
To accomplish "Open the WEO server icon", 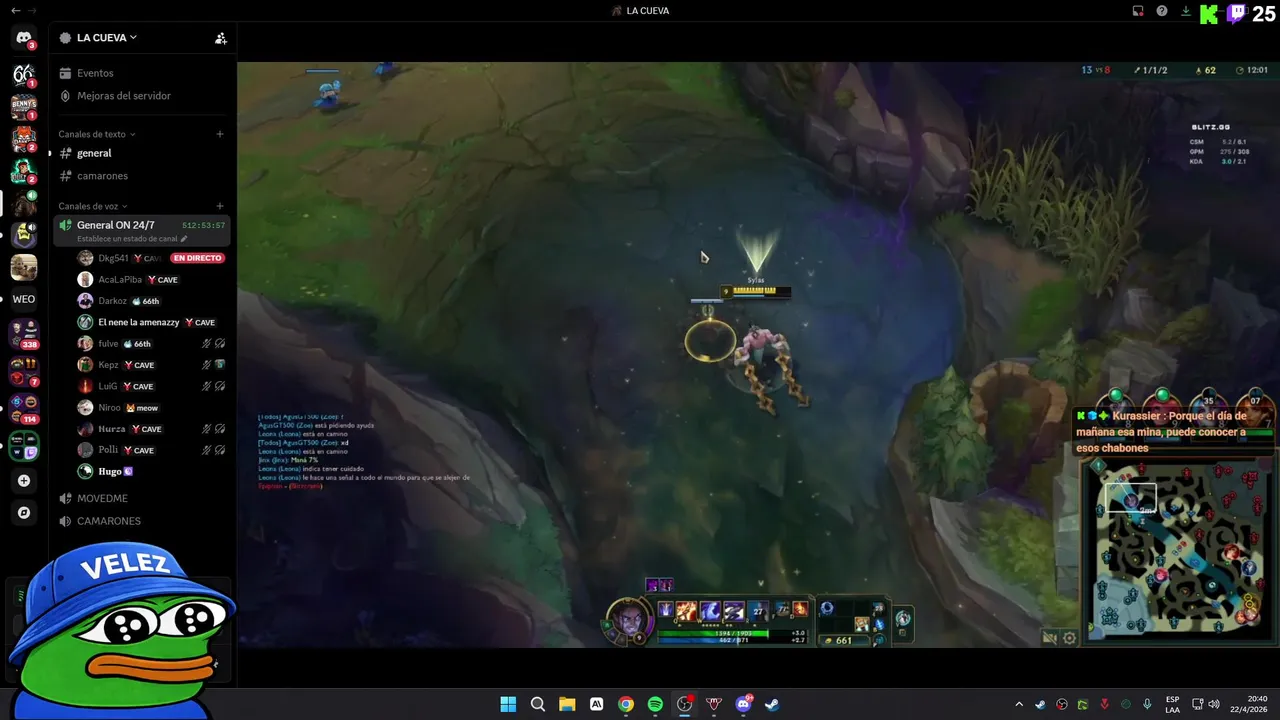I will 24,299.
